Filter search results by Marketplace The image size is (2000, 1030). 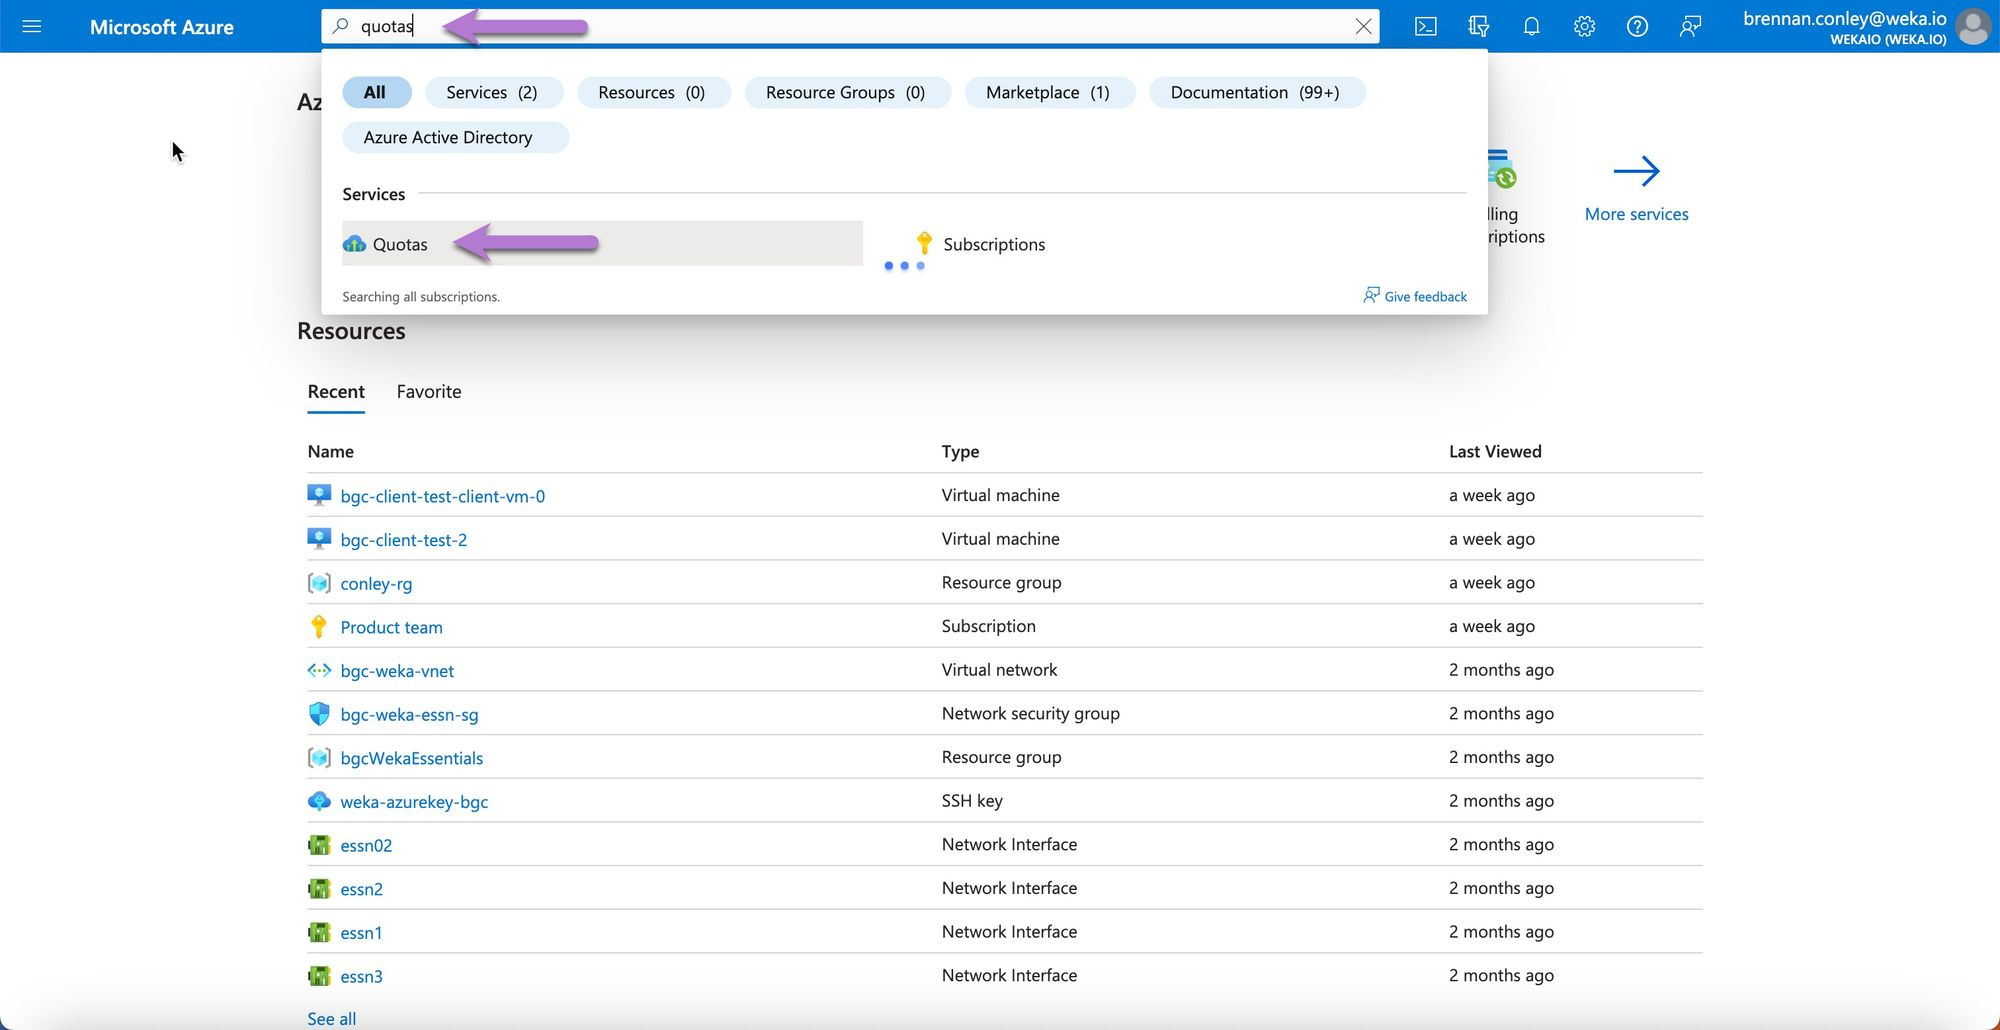click(x=1048, y=92)
